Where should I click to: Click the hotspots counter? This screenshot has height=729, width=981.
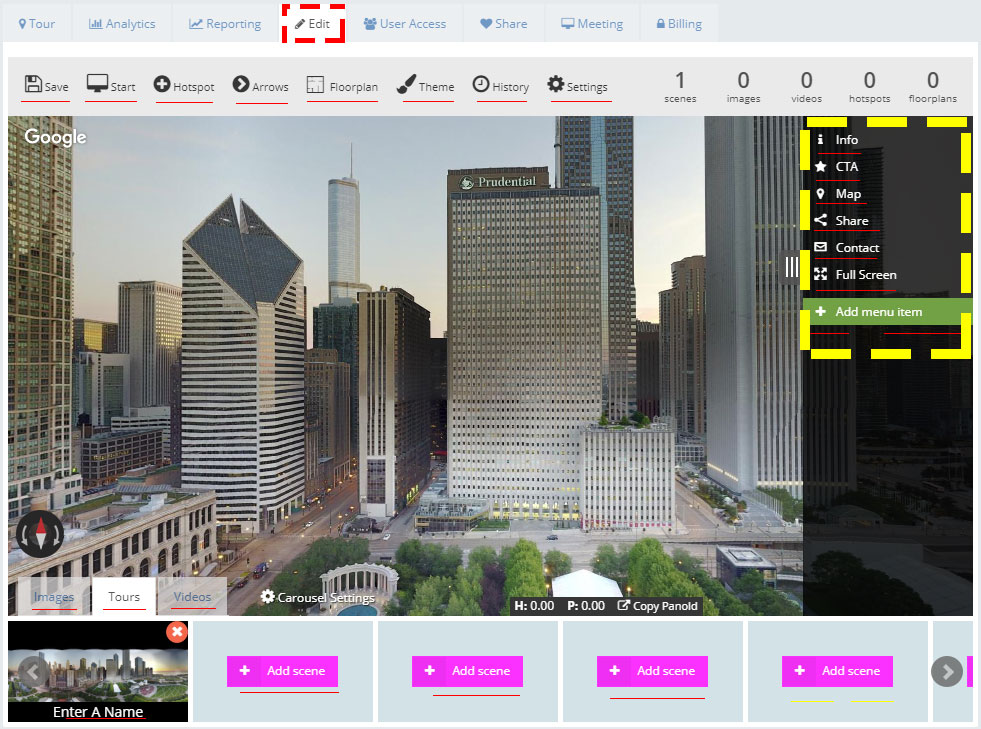(x=870, y=86)
